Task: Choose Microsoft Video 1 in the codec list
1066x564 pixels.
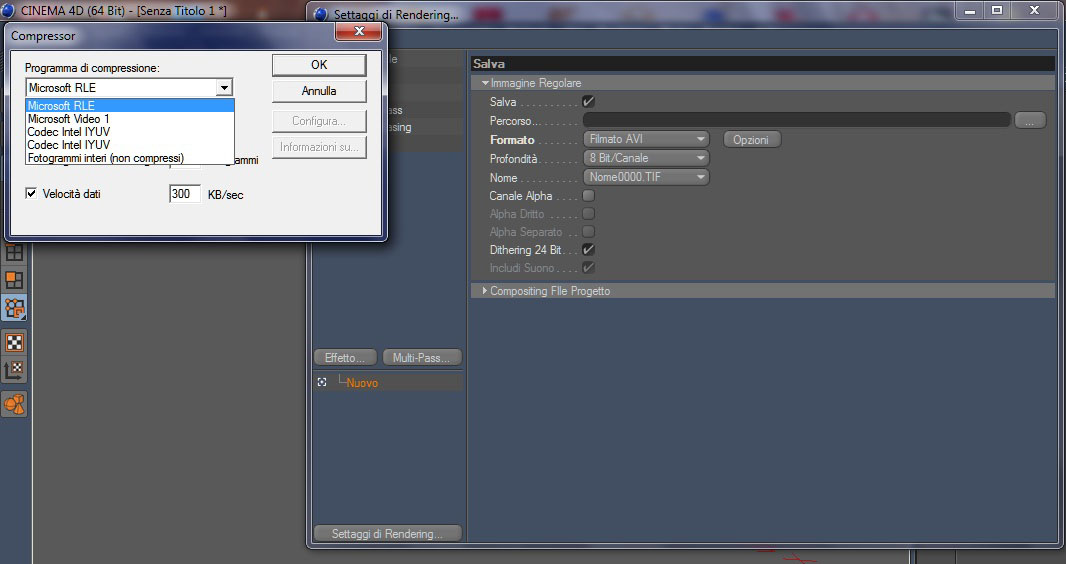Action: tap(130, 118)
